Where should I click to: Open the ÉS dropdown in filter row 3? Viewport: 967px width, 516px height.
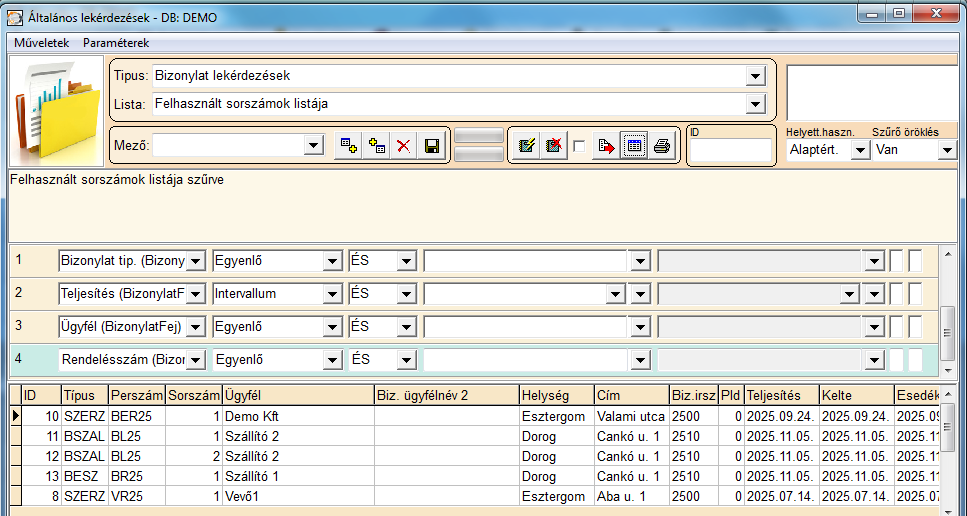(406, 327)
